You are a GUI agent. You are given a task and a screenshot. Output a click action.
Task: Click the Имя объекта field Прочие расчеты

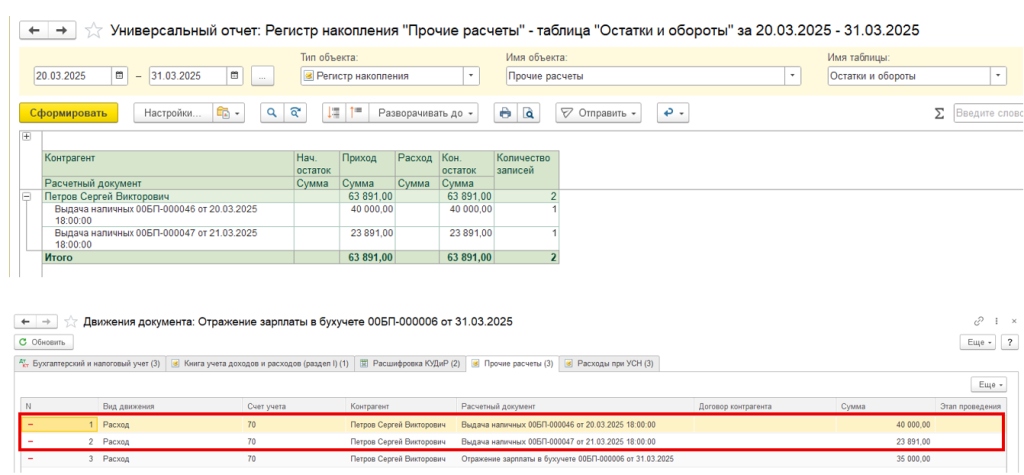click(x=646, y=76)
